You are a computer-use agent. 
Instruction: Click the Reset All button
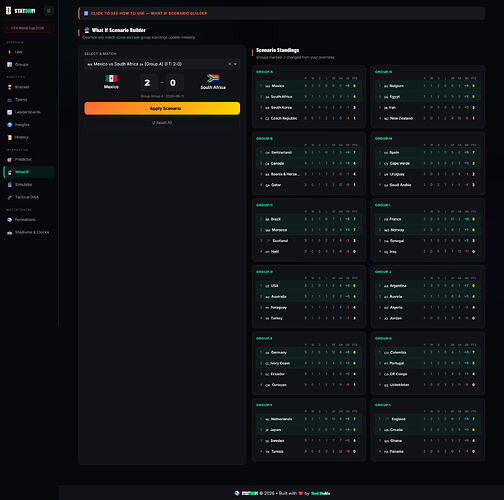[x=162, y=123]
